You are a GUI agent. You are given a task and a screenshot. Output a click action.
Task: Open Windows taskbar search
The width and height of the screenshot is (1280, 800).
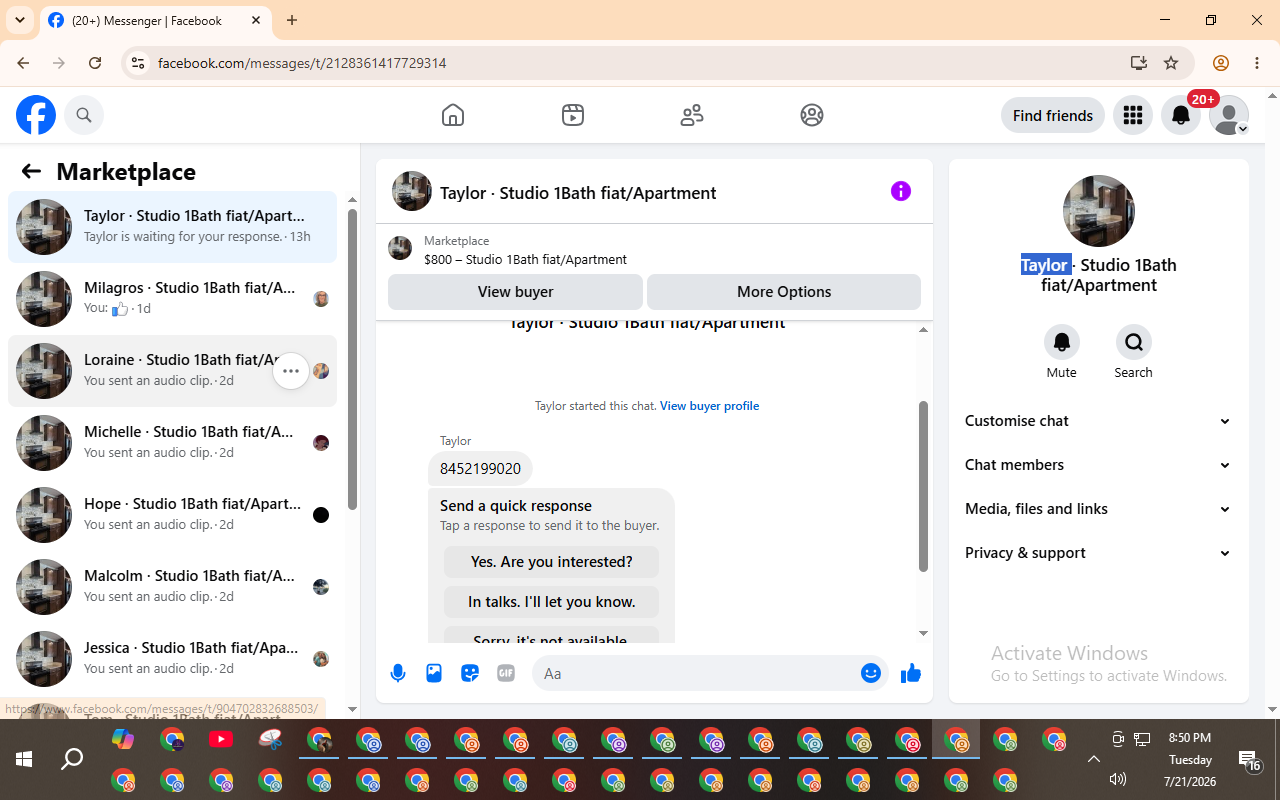pos(72,759)
